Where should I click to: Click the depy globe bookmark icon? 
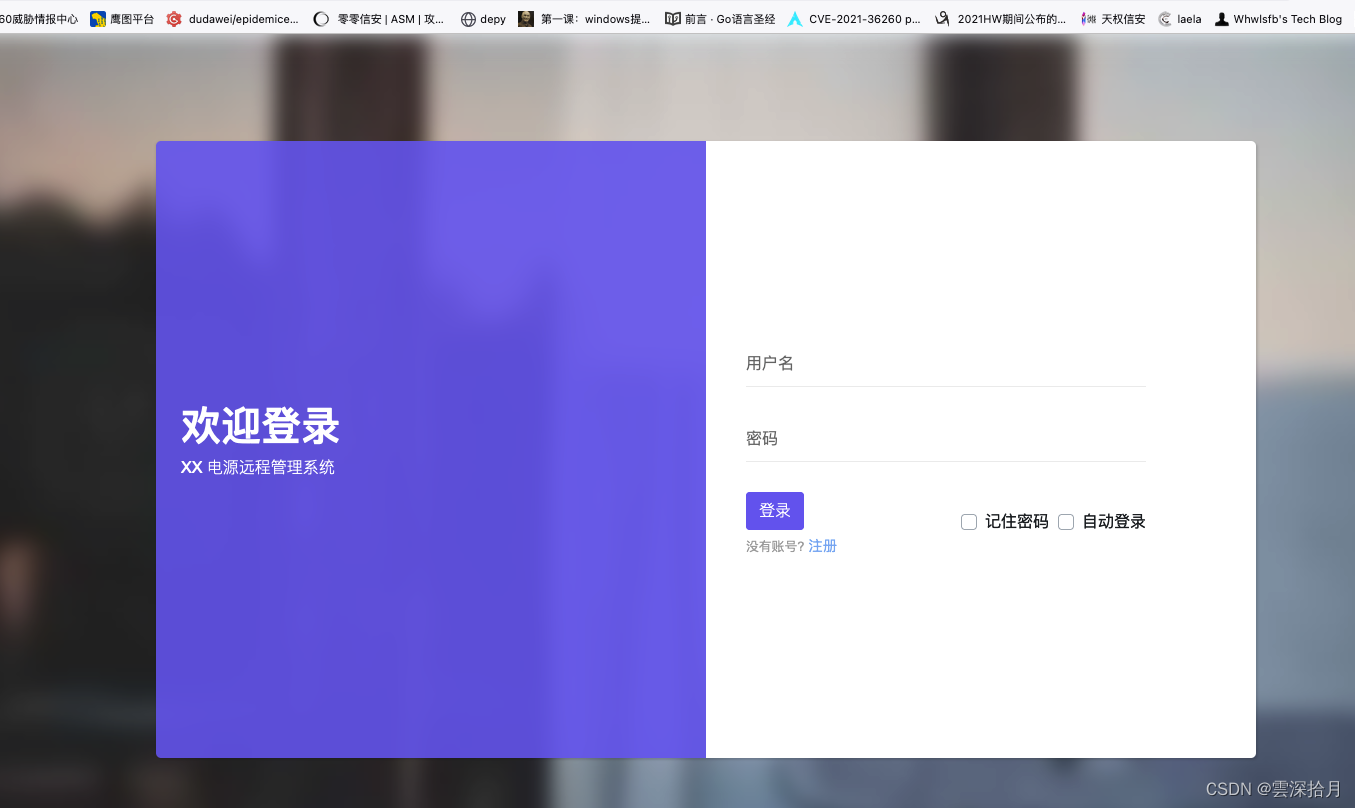467,18
